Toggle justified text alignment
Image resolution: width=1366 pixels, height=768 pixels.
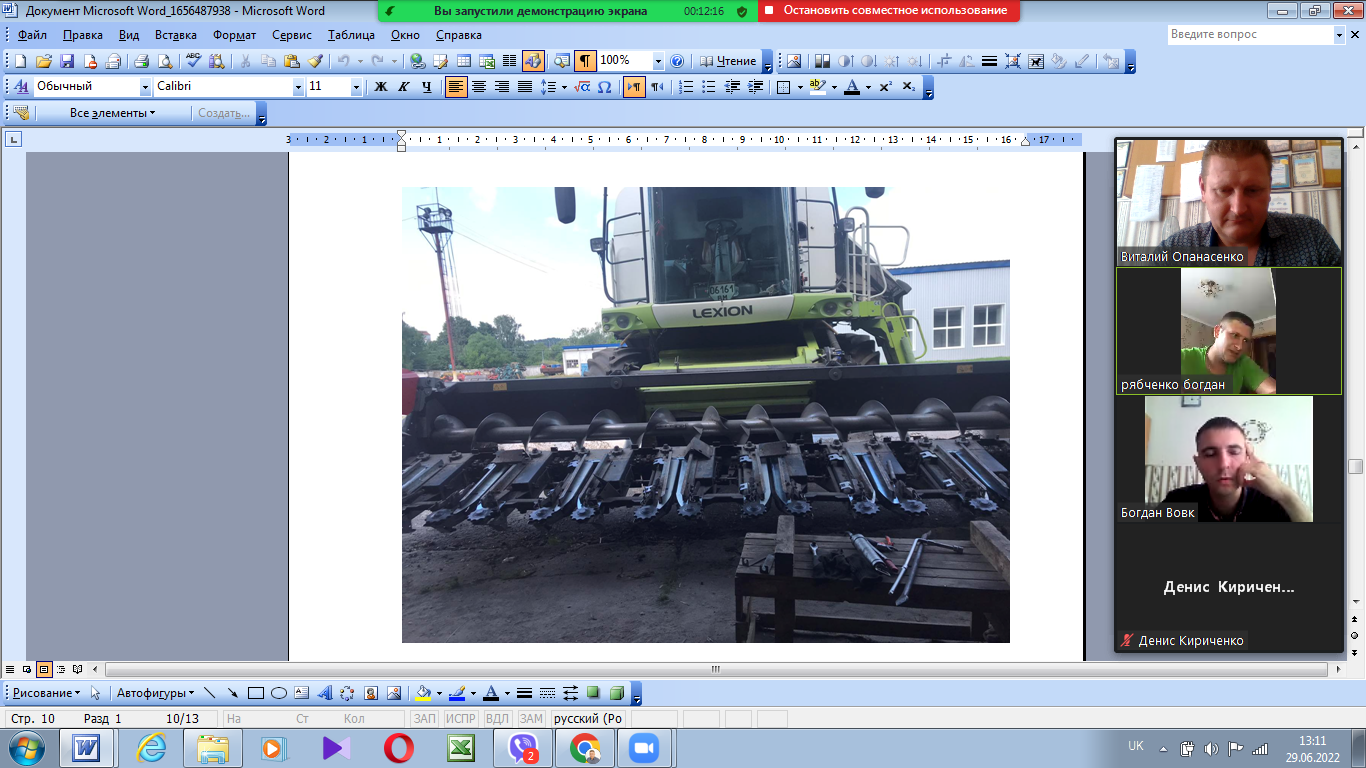pos(525,87)
